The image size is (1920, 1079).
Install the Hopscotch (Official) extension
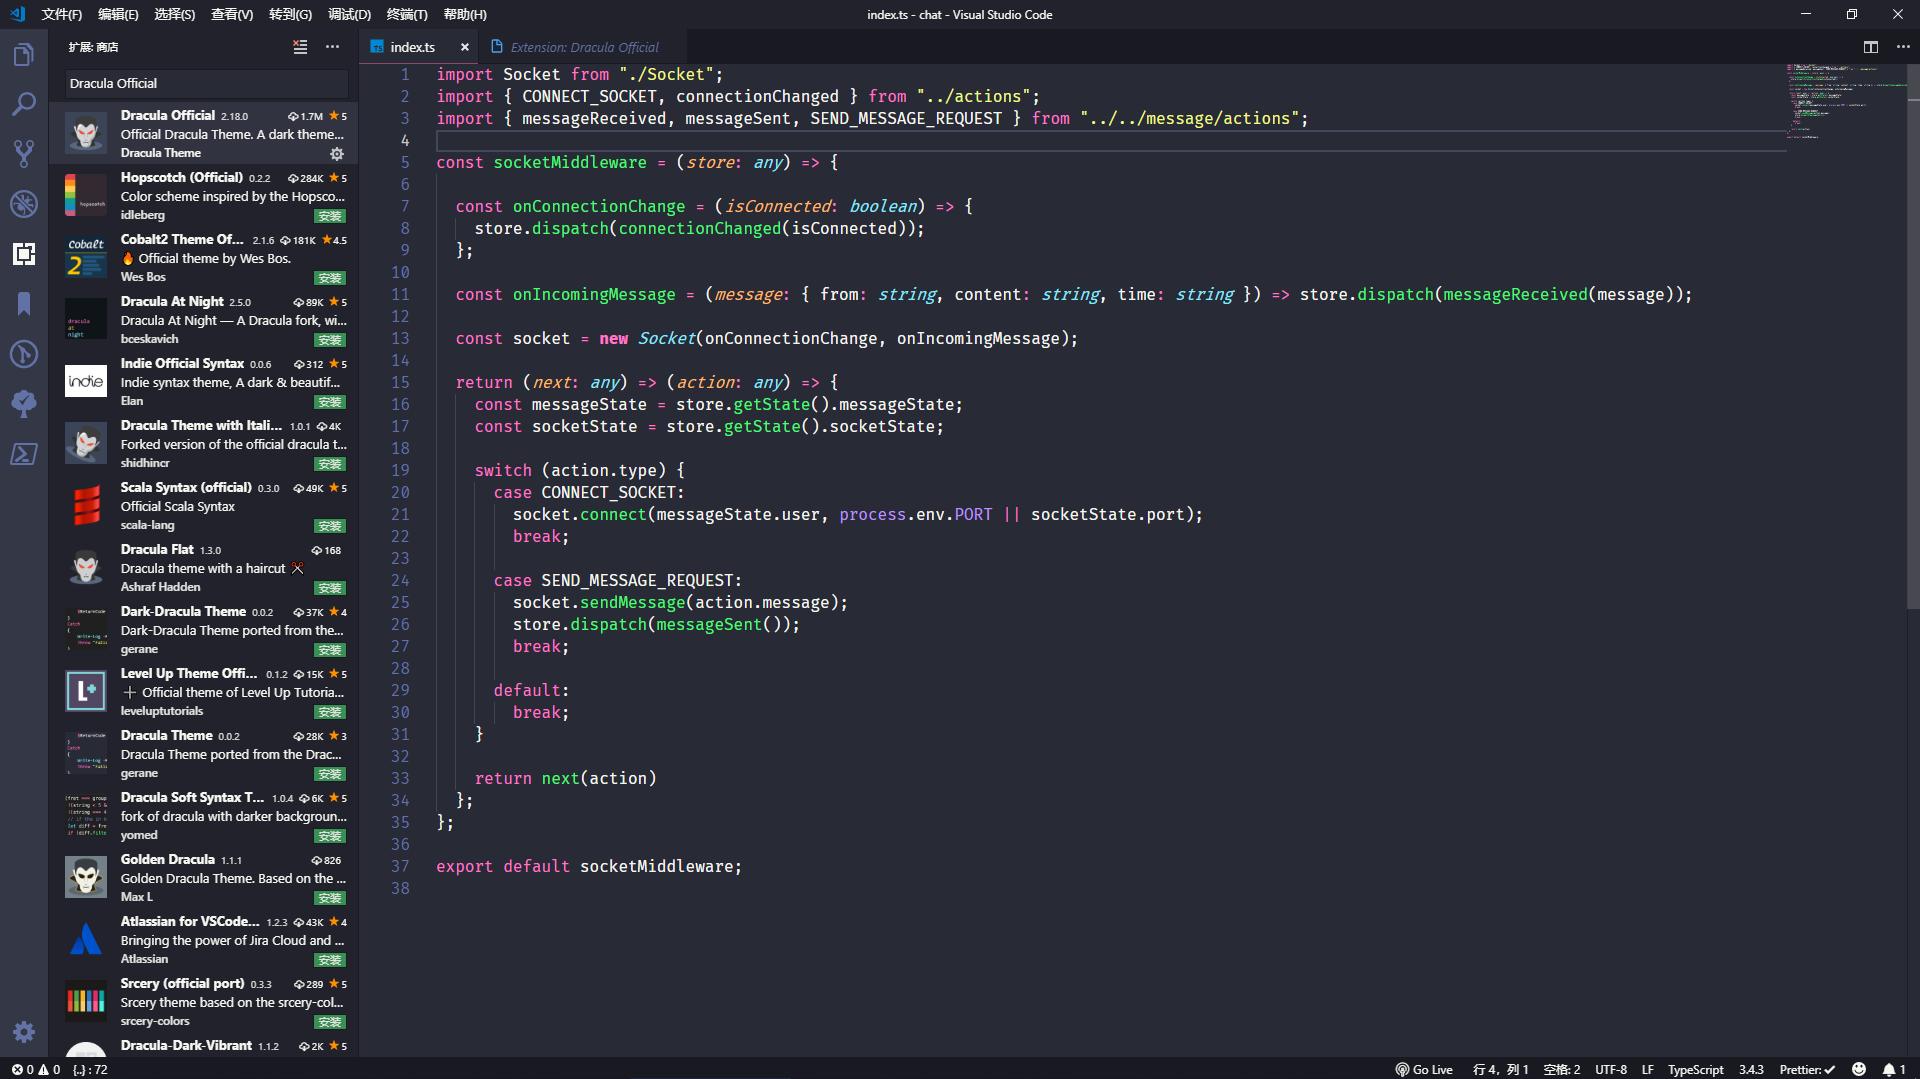pos(329,216)
